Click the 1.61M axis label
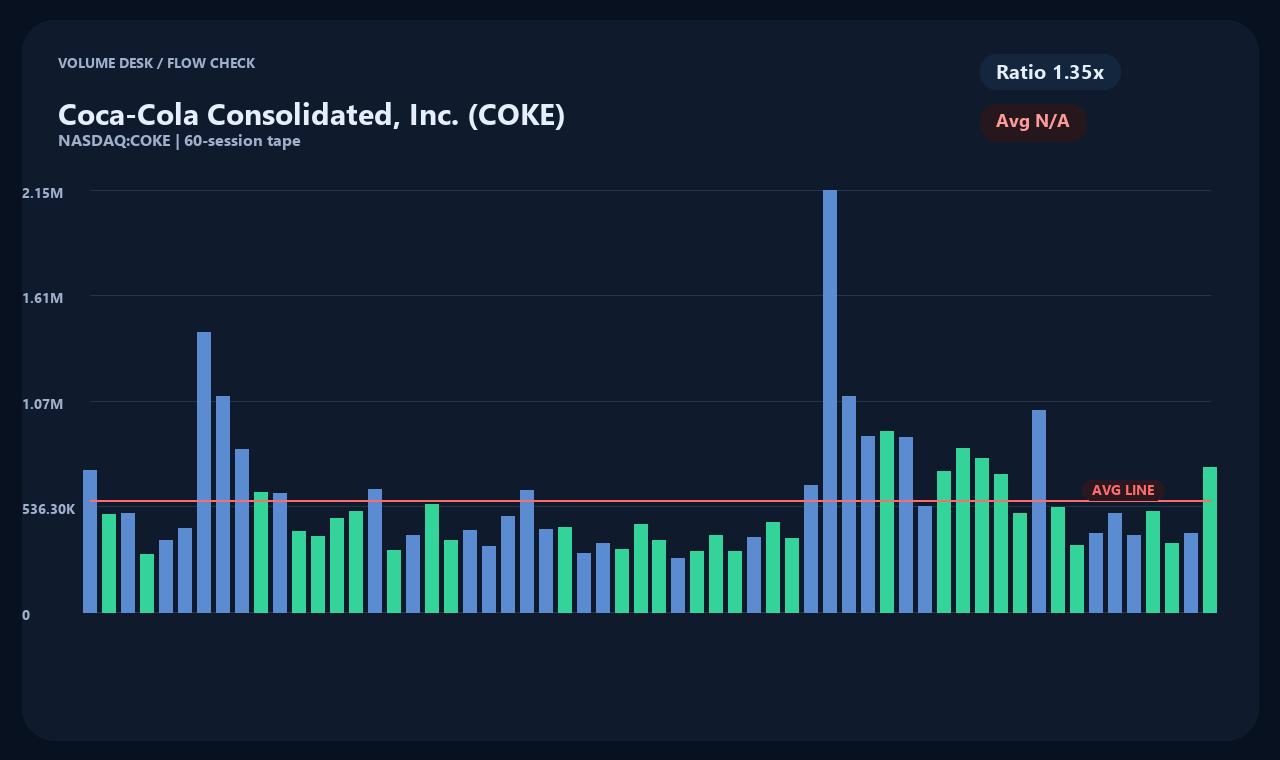Viewport: 1280px width, 760px height. pos(43,298)
